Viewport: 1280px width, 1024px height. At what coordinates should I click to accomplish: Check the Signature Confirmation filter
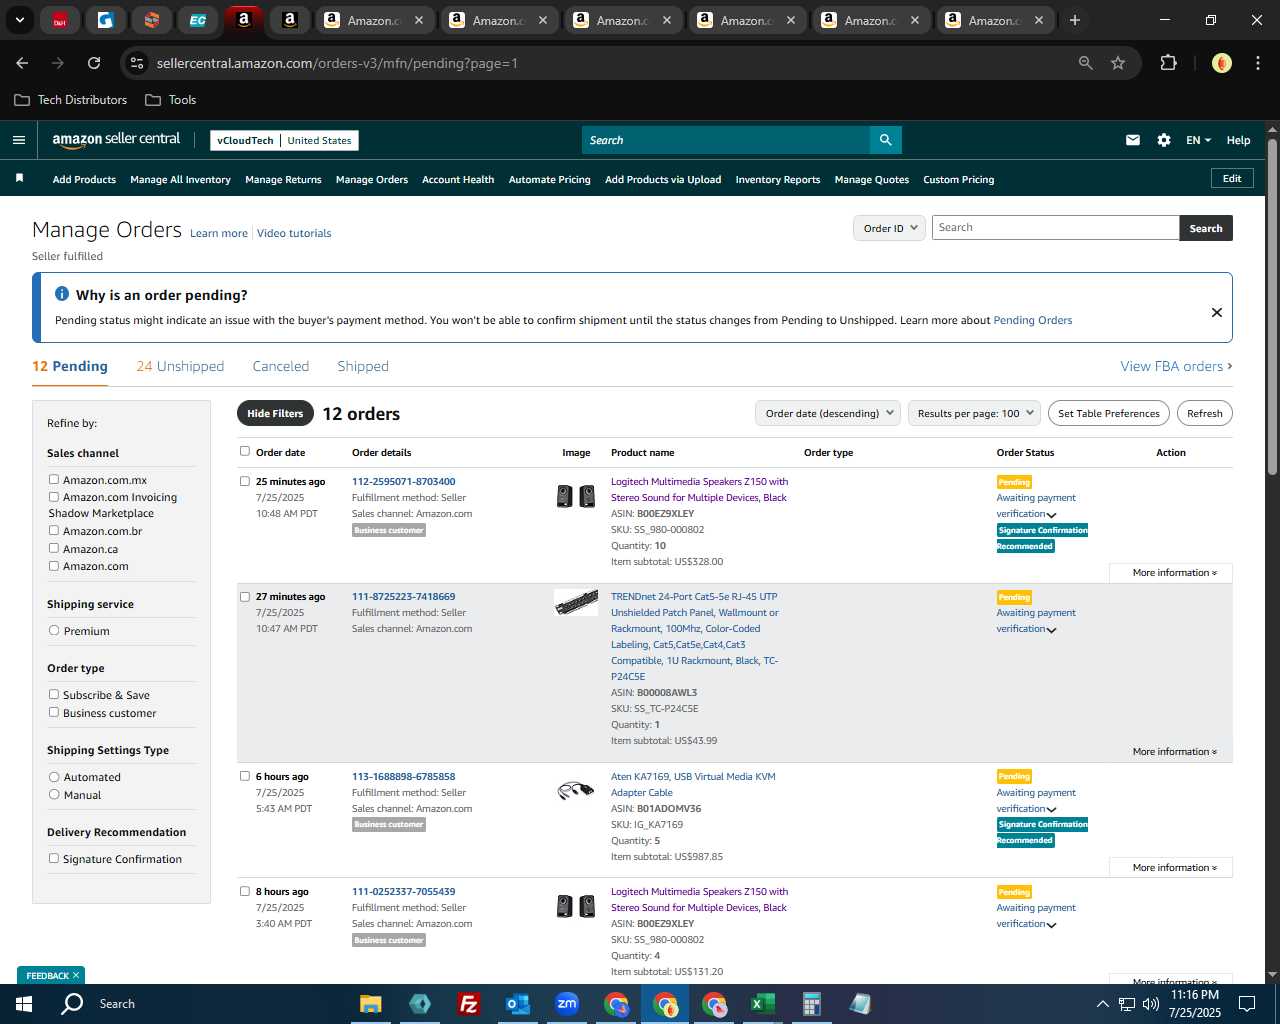pyautogui.click(x=54, y=858)
